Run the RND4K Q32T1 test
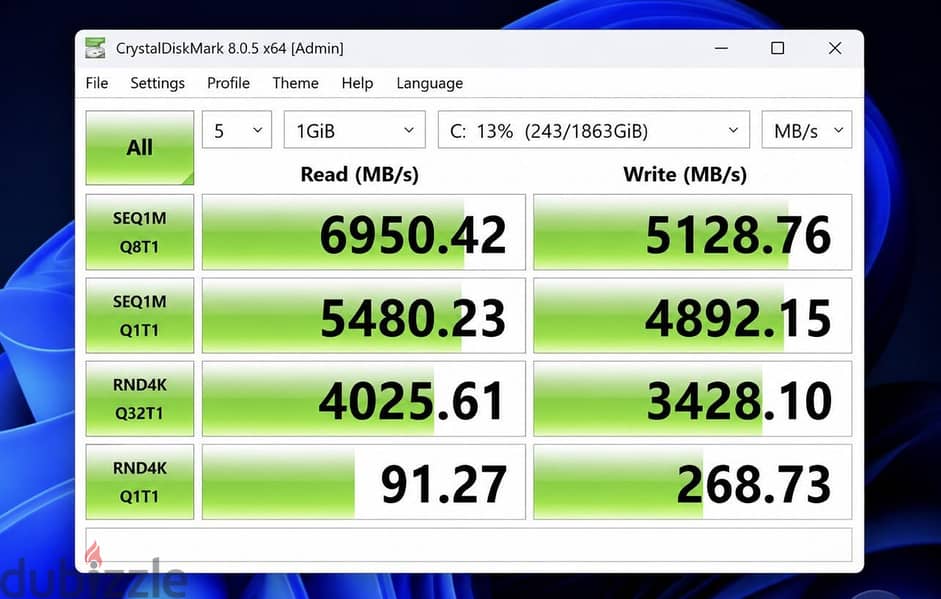Viewport: 941px width, 599px height. click(140, 399)
